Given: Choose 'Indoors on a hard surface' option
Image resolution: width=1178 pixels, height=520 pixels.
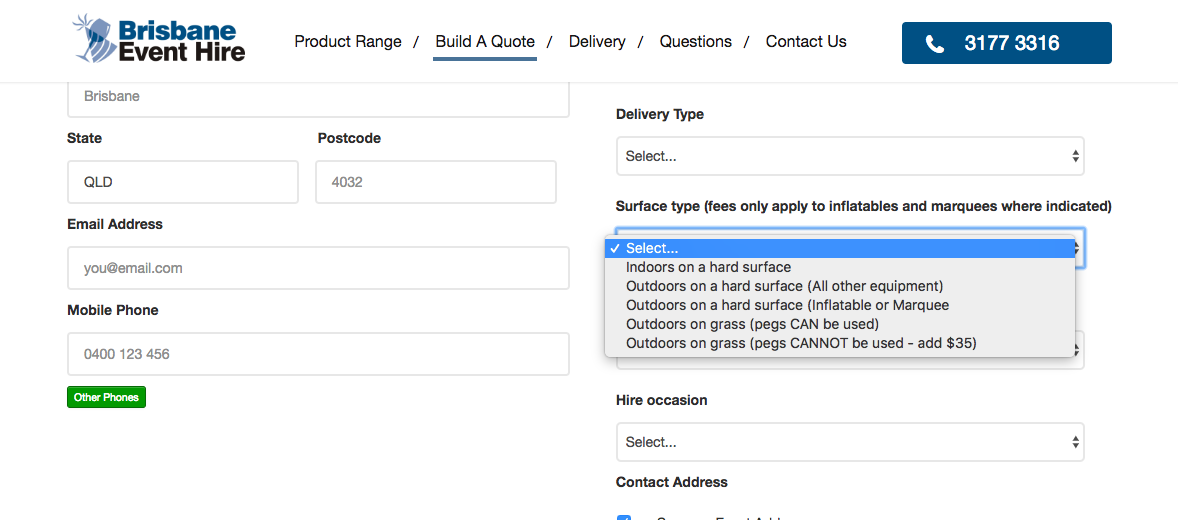Looking at the screenshot, I should [708, 267].
